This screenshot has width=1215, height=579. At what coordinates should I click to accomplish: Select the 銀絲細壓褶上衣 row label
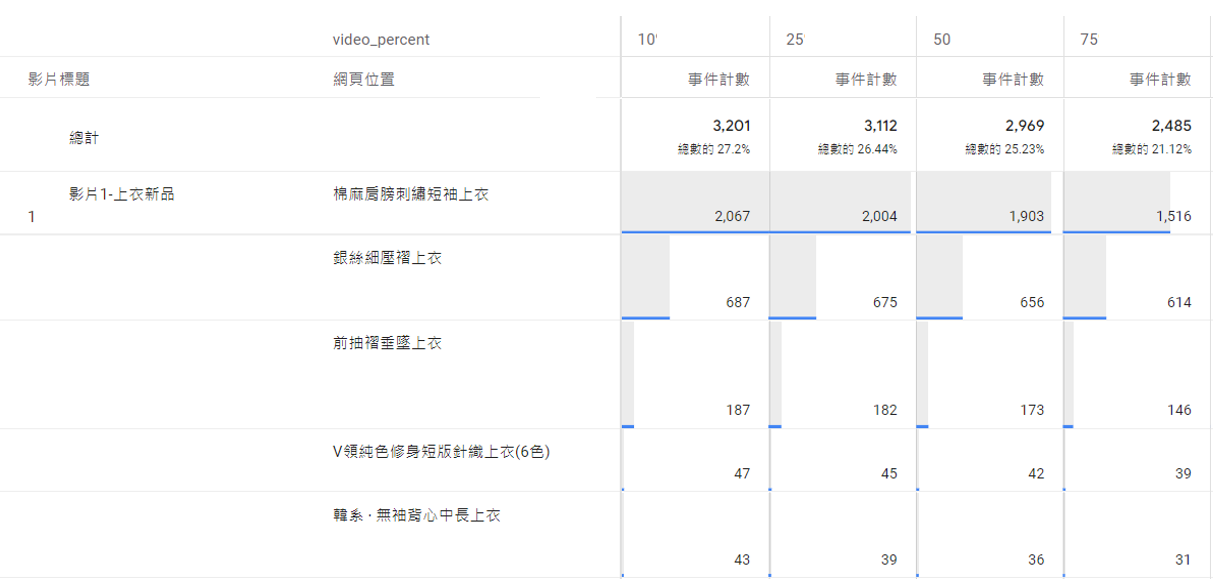(387, 258)
